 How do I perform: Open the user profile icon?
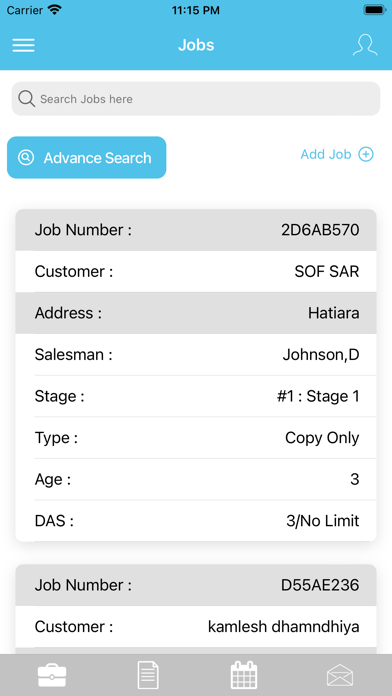[365, 45]
